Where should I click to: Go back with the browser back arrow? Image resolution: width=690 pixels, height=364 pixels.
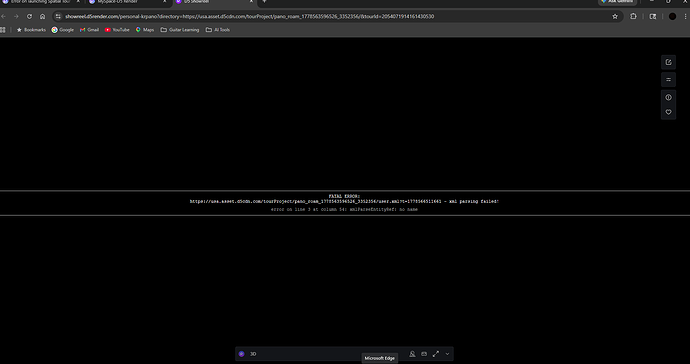click(4, 16)
